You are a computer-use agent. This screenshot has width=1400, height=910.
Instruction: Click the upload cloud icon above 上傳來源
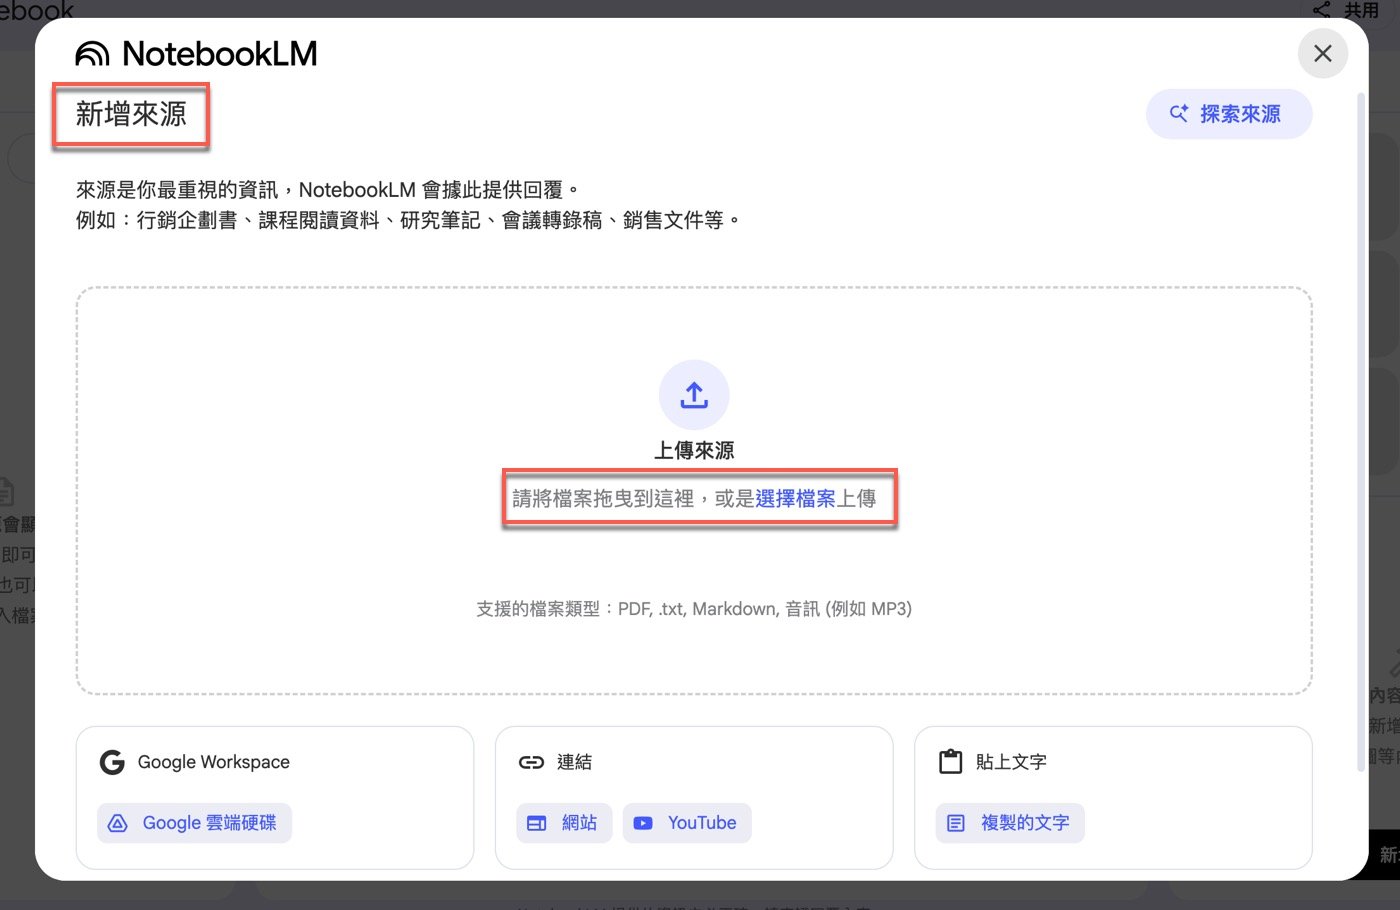(x=694, y=394)
